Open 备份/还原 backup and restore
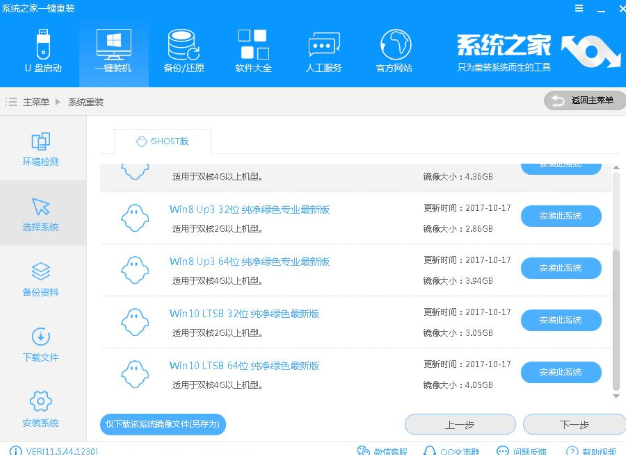 [x=184, y=51]
